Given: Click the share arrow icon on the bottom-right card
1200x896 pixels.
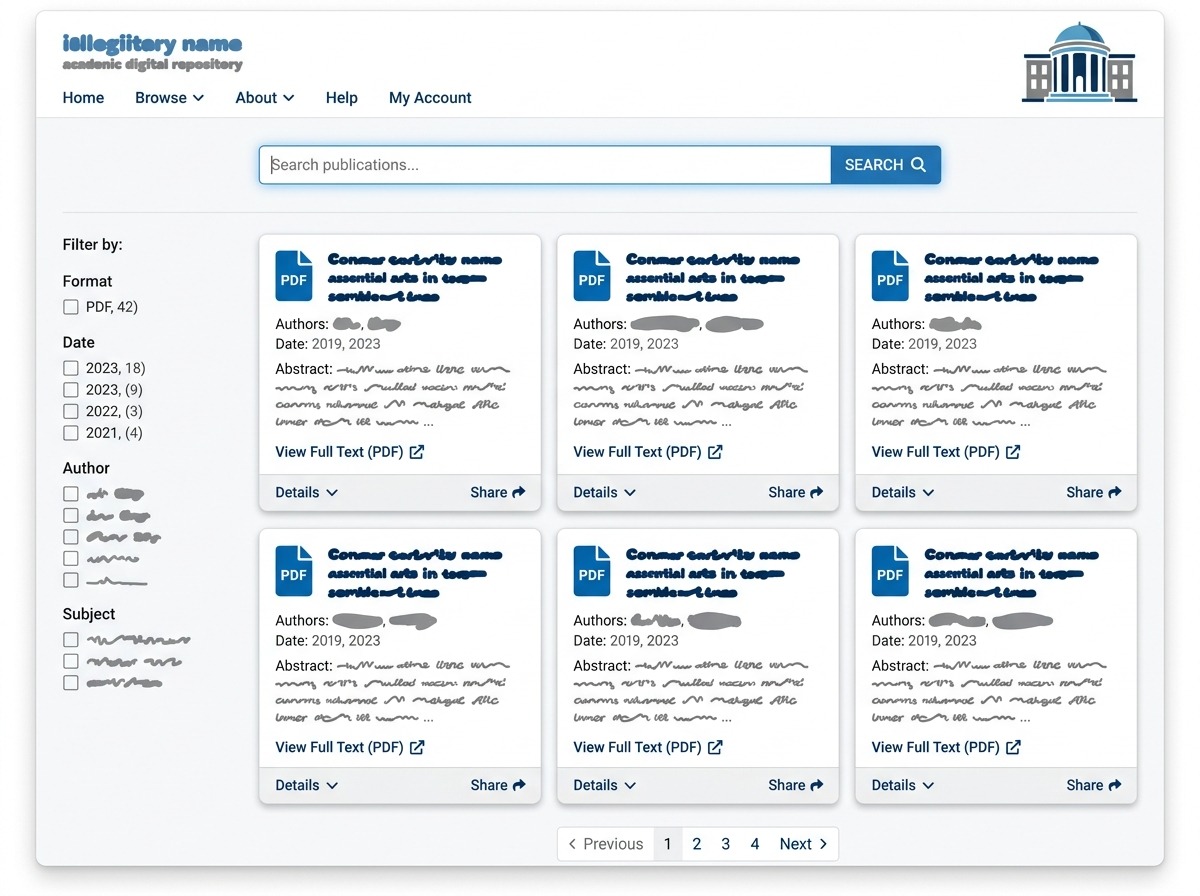Looking at the screenshot, I should click(1115, 785).
